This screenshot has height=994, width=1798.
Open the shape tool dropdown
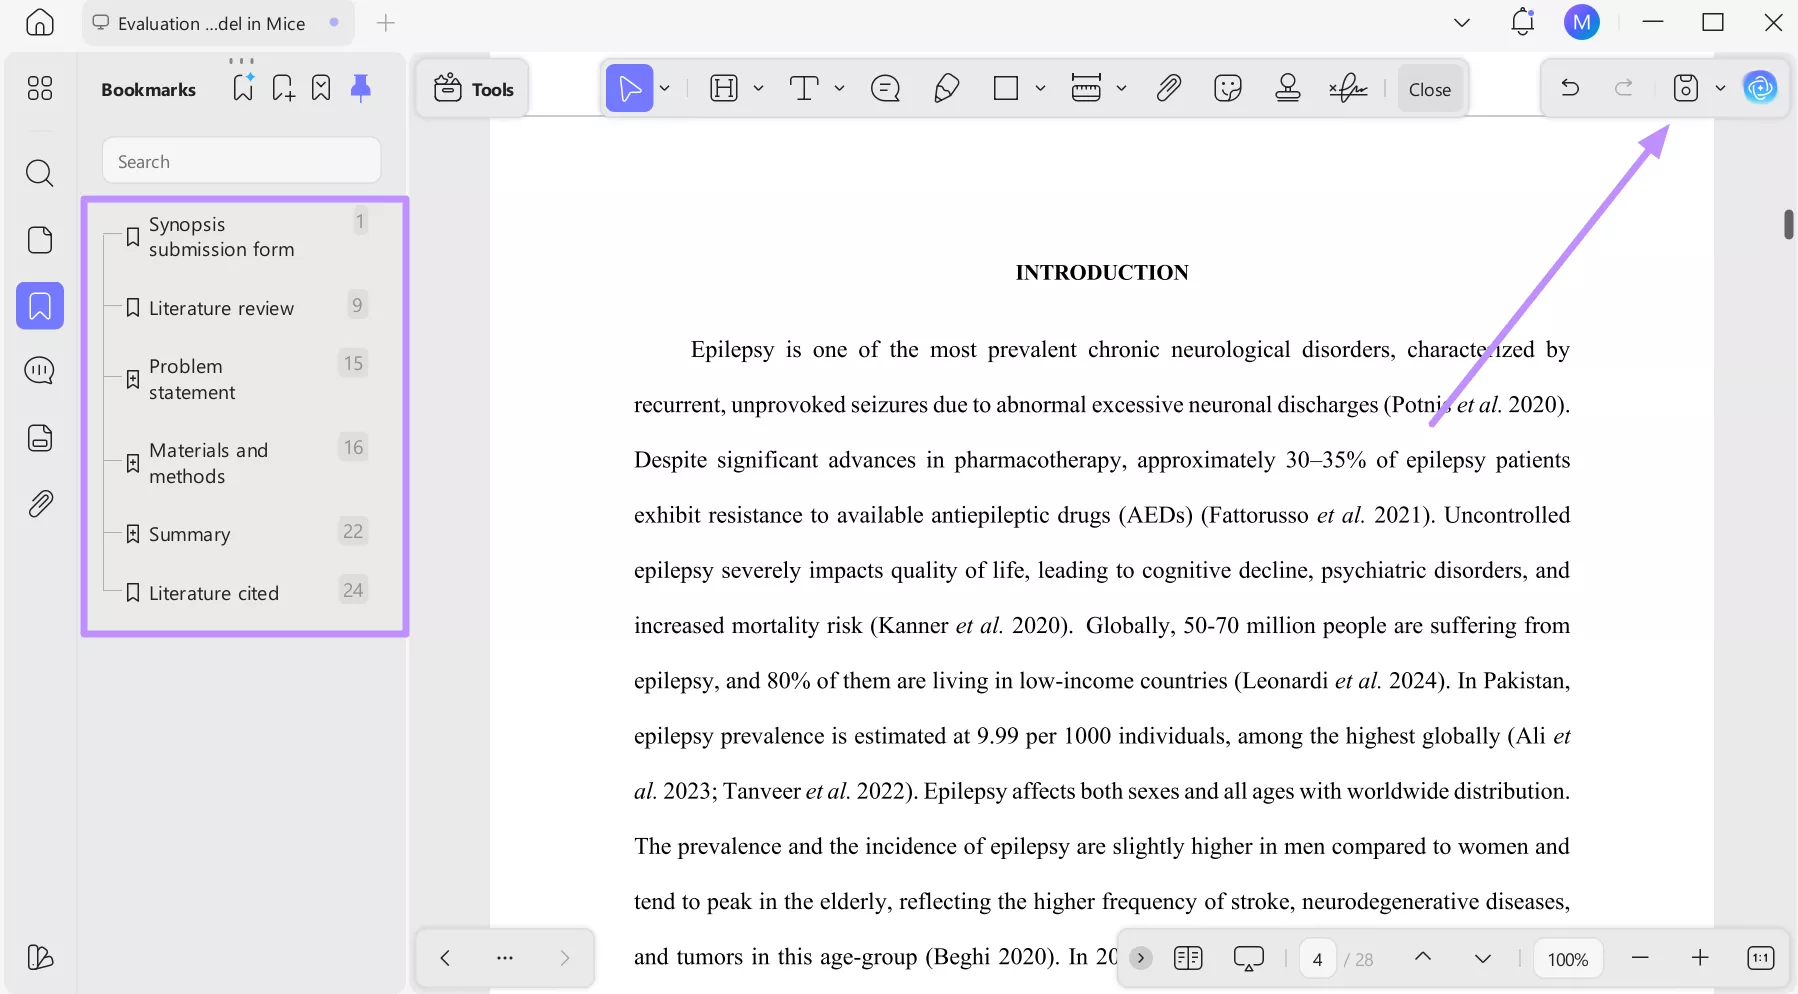coord(1041,88)
